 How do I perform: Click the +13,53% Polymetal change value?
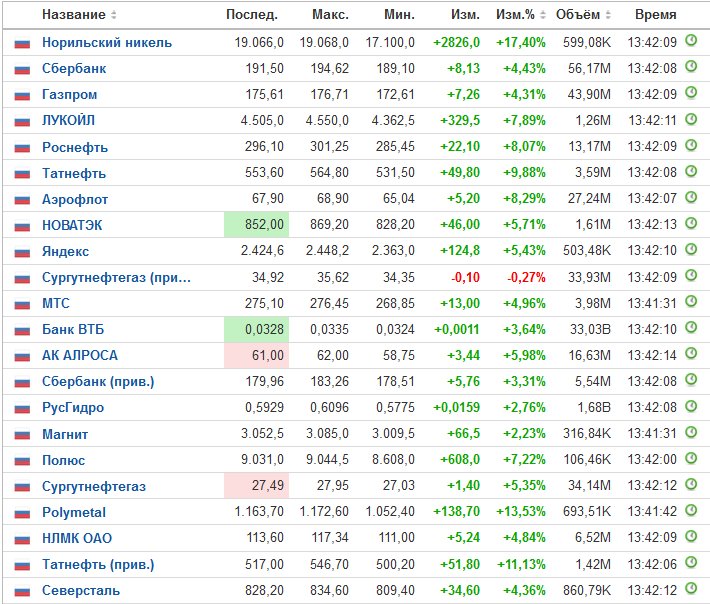pos(521,512)
